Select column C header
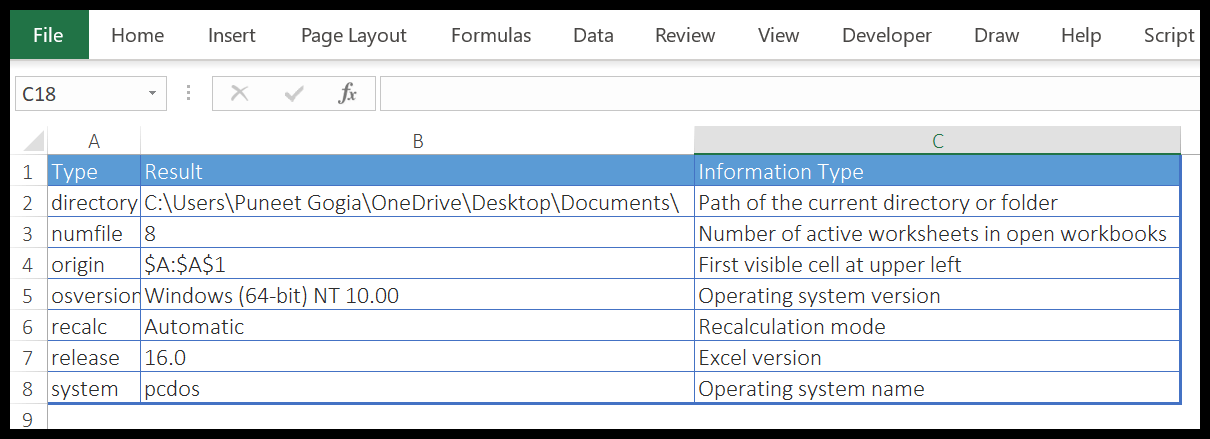Image resolution: width=1210 pixels, height=439 pixels. [938, 141]
